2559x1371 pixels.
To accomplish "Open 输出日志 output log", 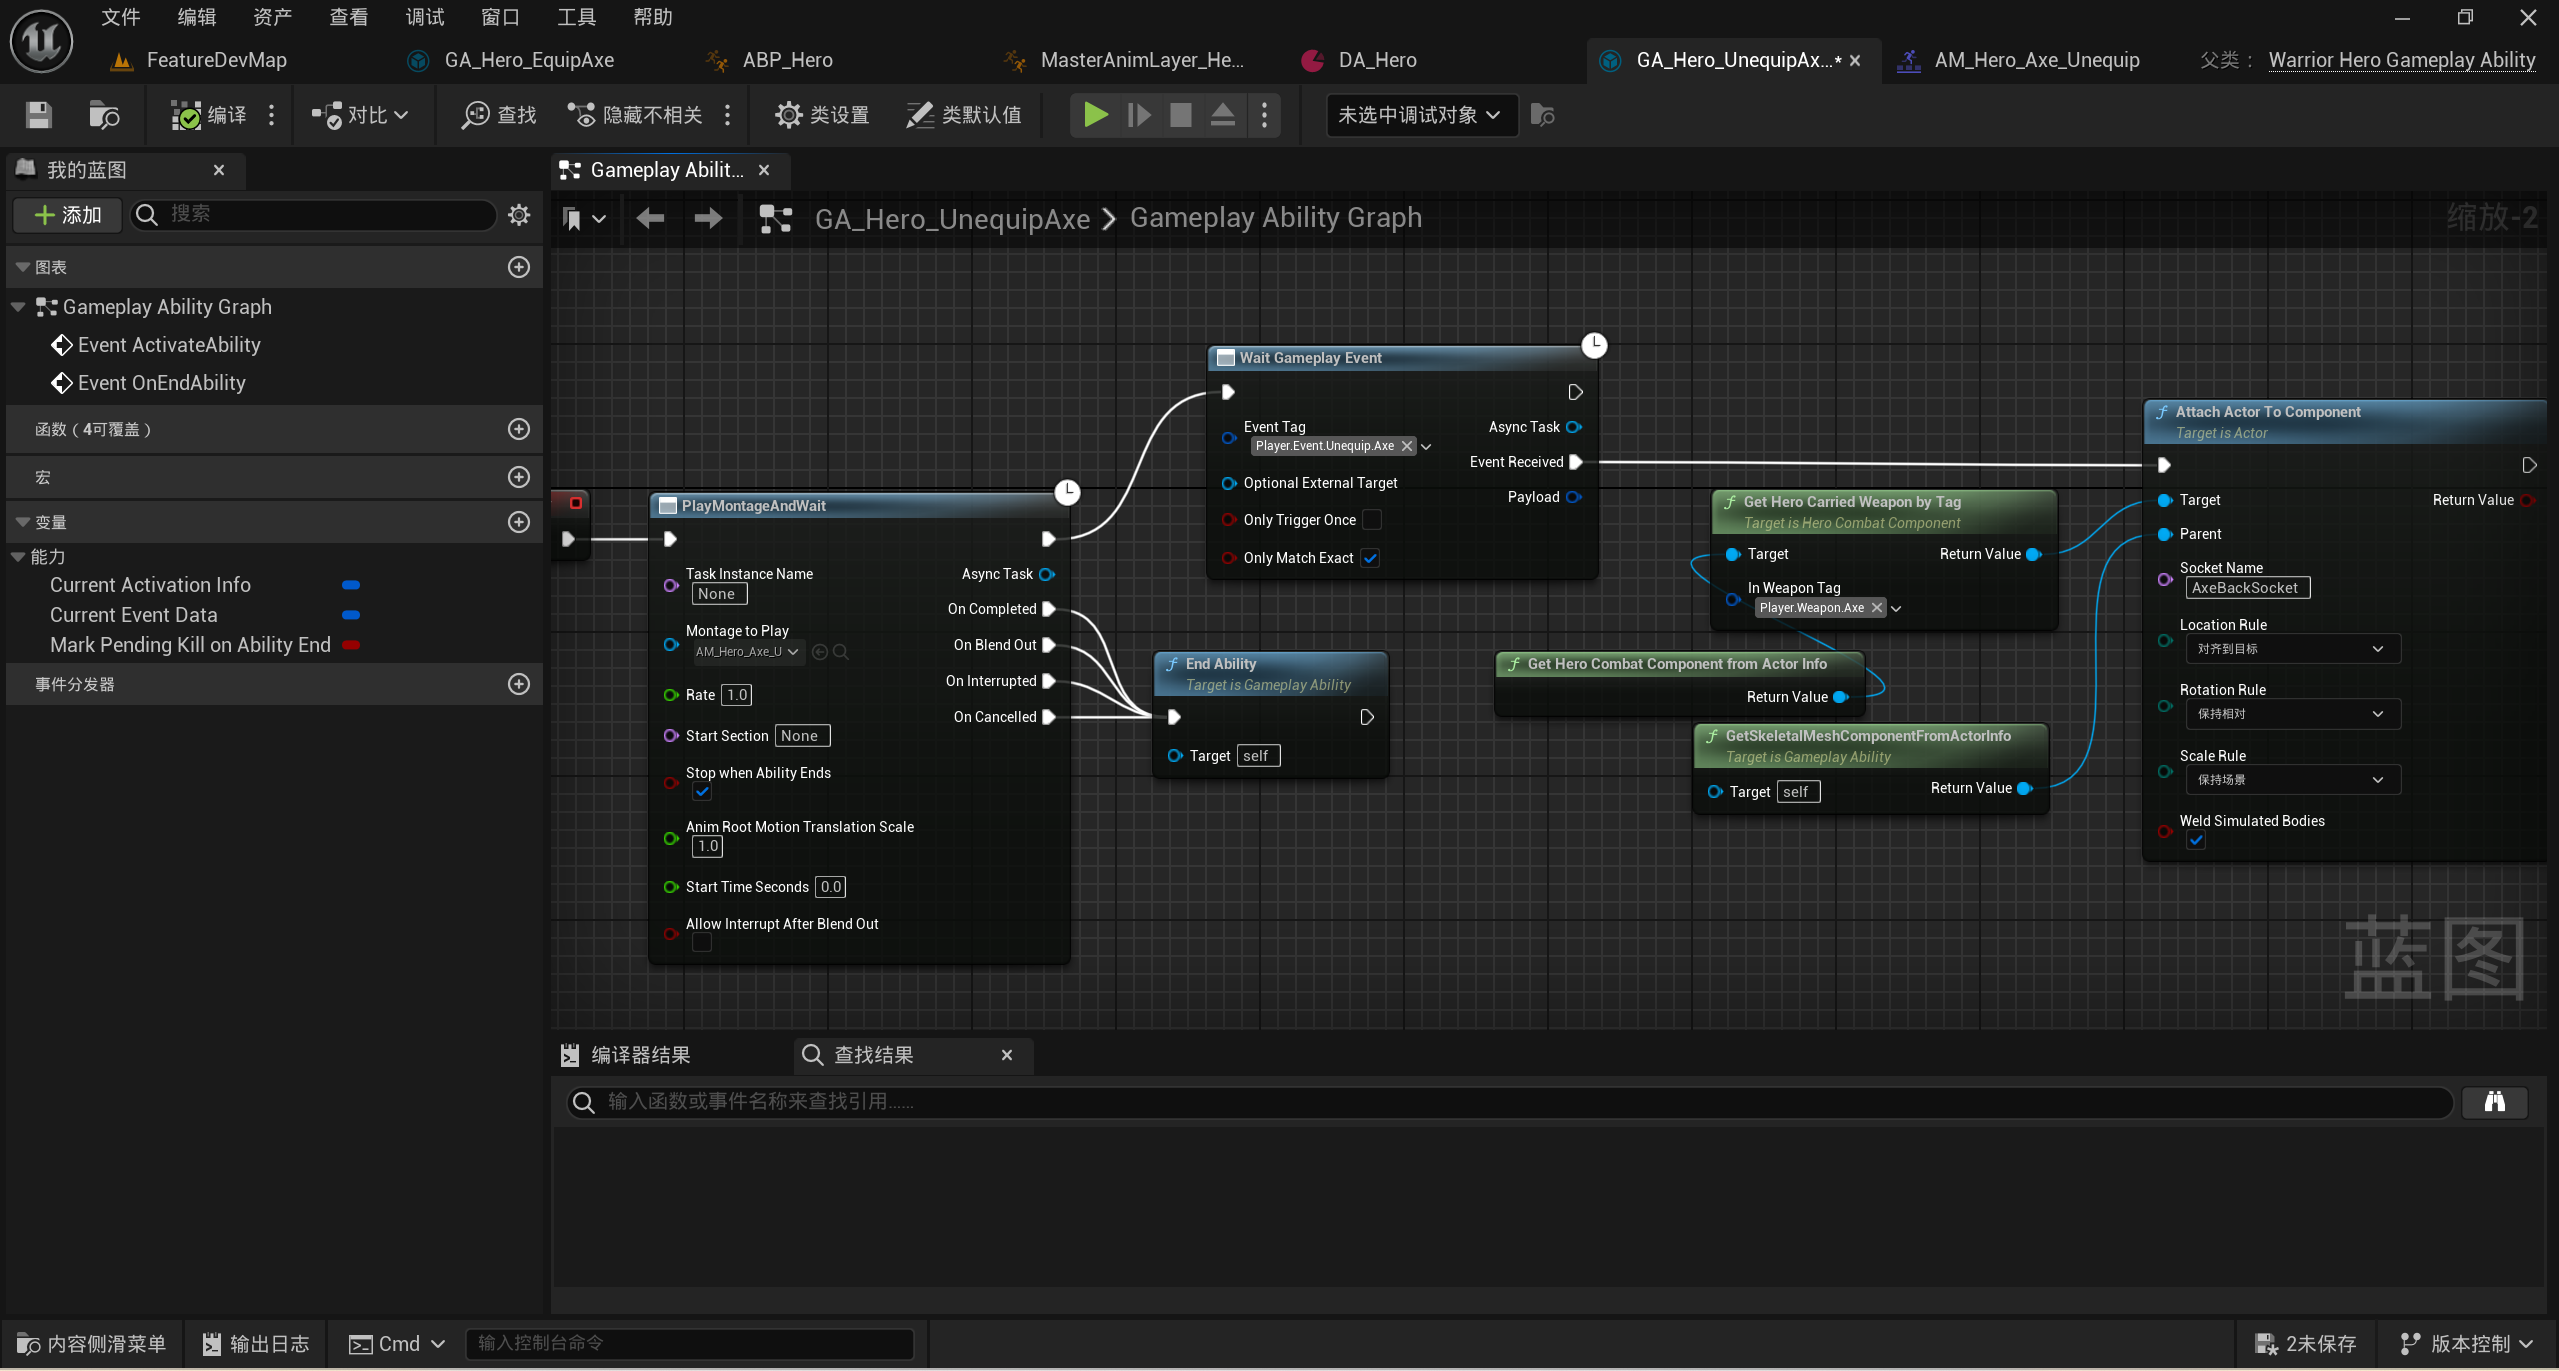I will pos(256,1344).
